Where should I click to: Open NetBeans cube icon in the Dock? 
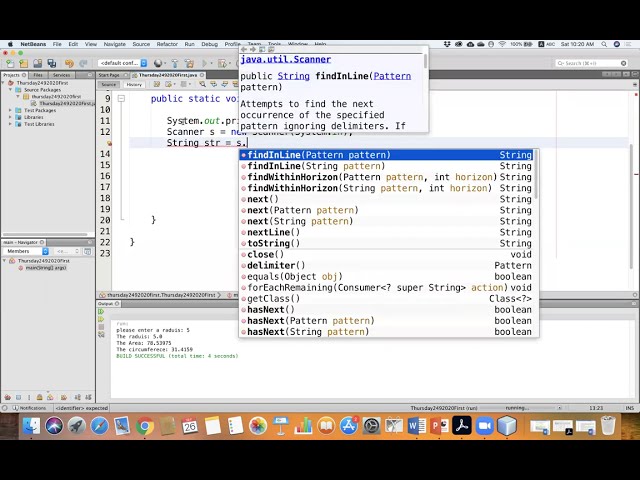point(507,426)
